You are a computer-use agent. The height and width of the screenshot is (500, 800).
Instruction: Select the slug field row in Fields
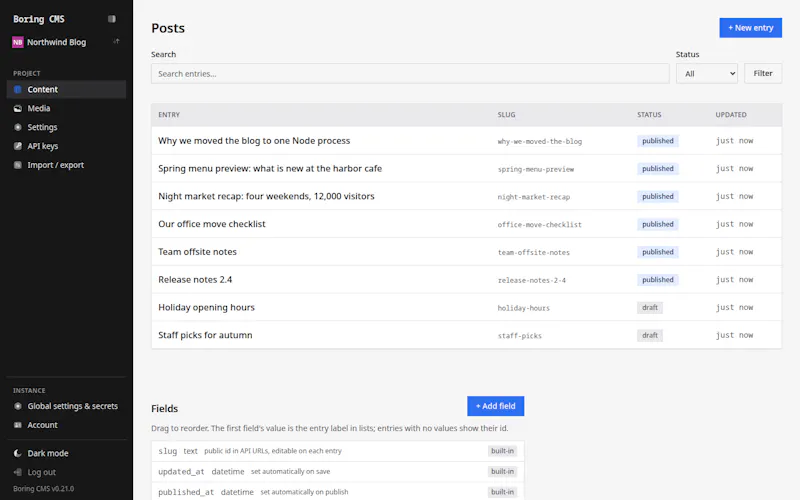pyautogui.click(x=338, y=451)
